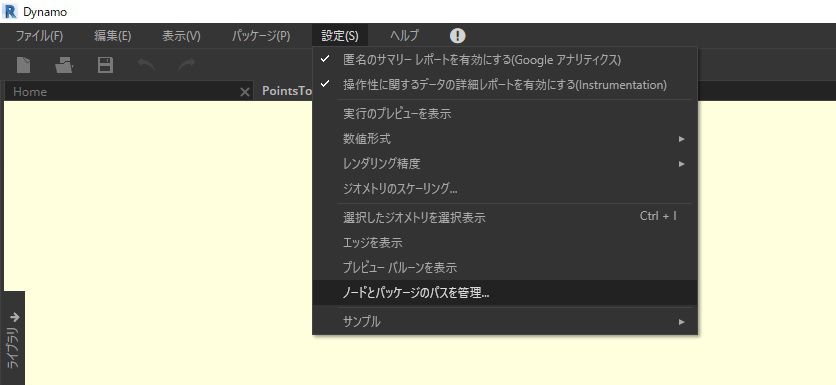Close the Home tab with X

(245, 92)
